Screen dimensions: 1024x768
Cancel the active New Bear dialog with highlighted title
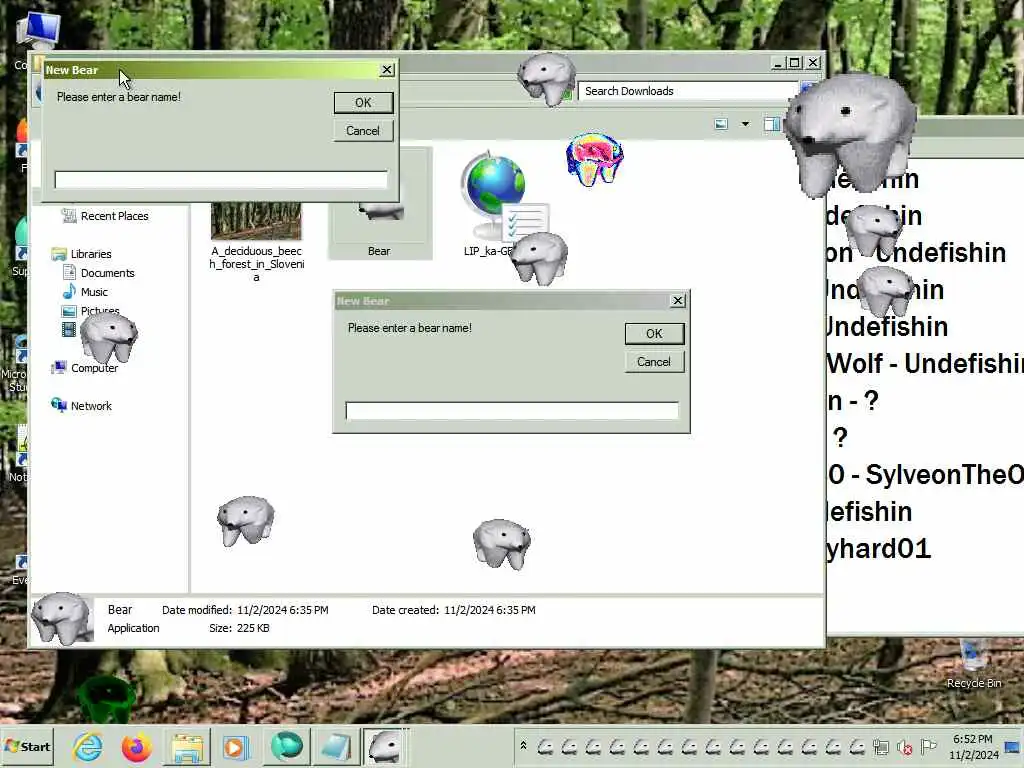(363, 131)
